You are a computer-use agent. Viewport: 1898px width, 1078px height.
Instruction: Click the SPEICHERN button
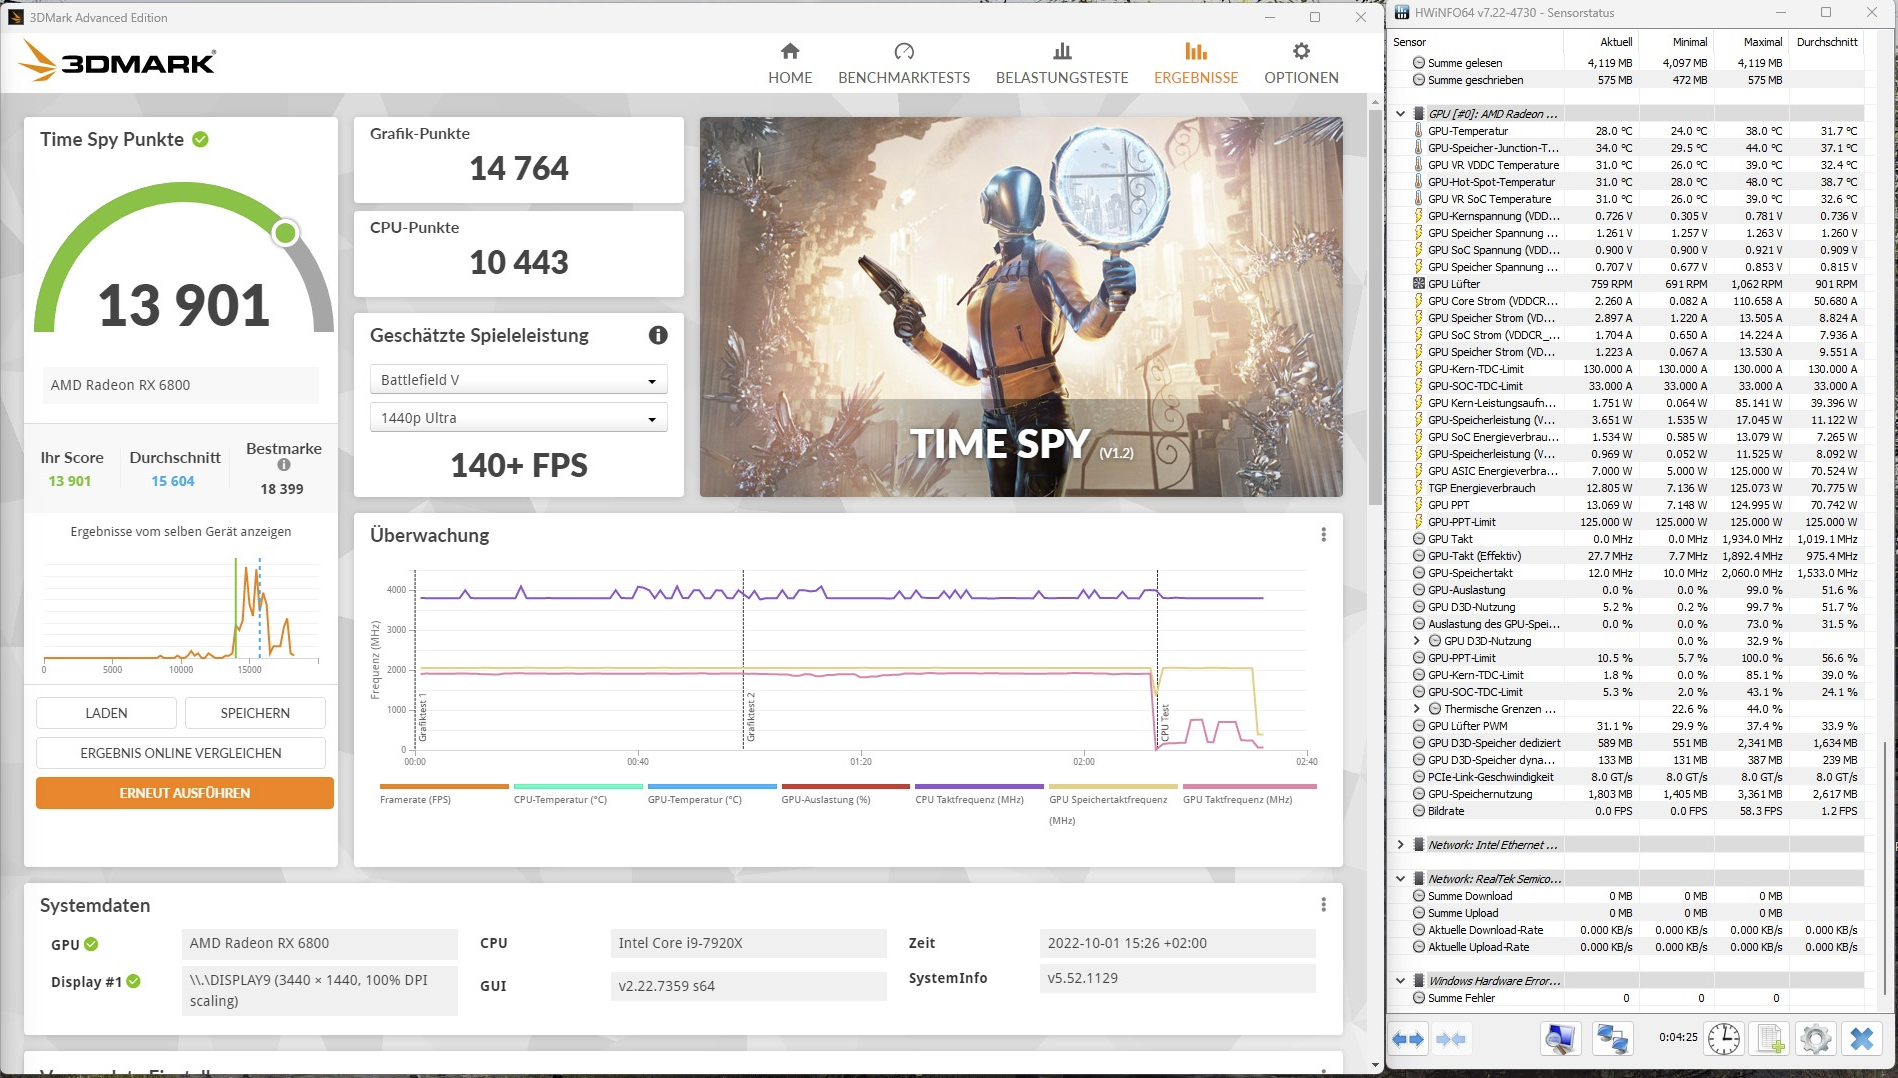(x=255, y=713)
